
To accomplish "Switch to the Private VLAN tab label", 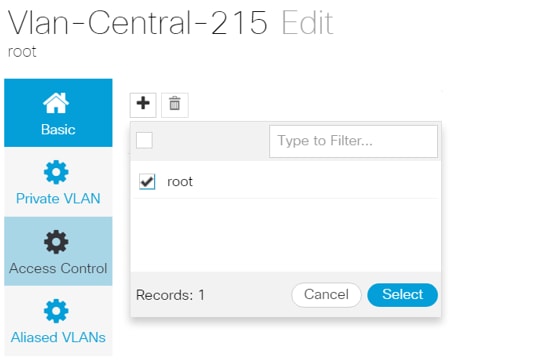I will (x=58, y=199).
